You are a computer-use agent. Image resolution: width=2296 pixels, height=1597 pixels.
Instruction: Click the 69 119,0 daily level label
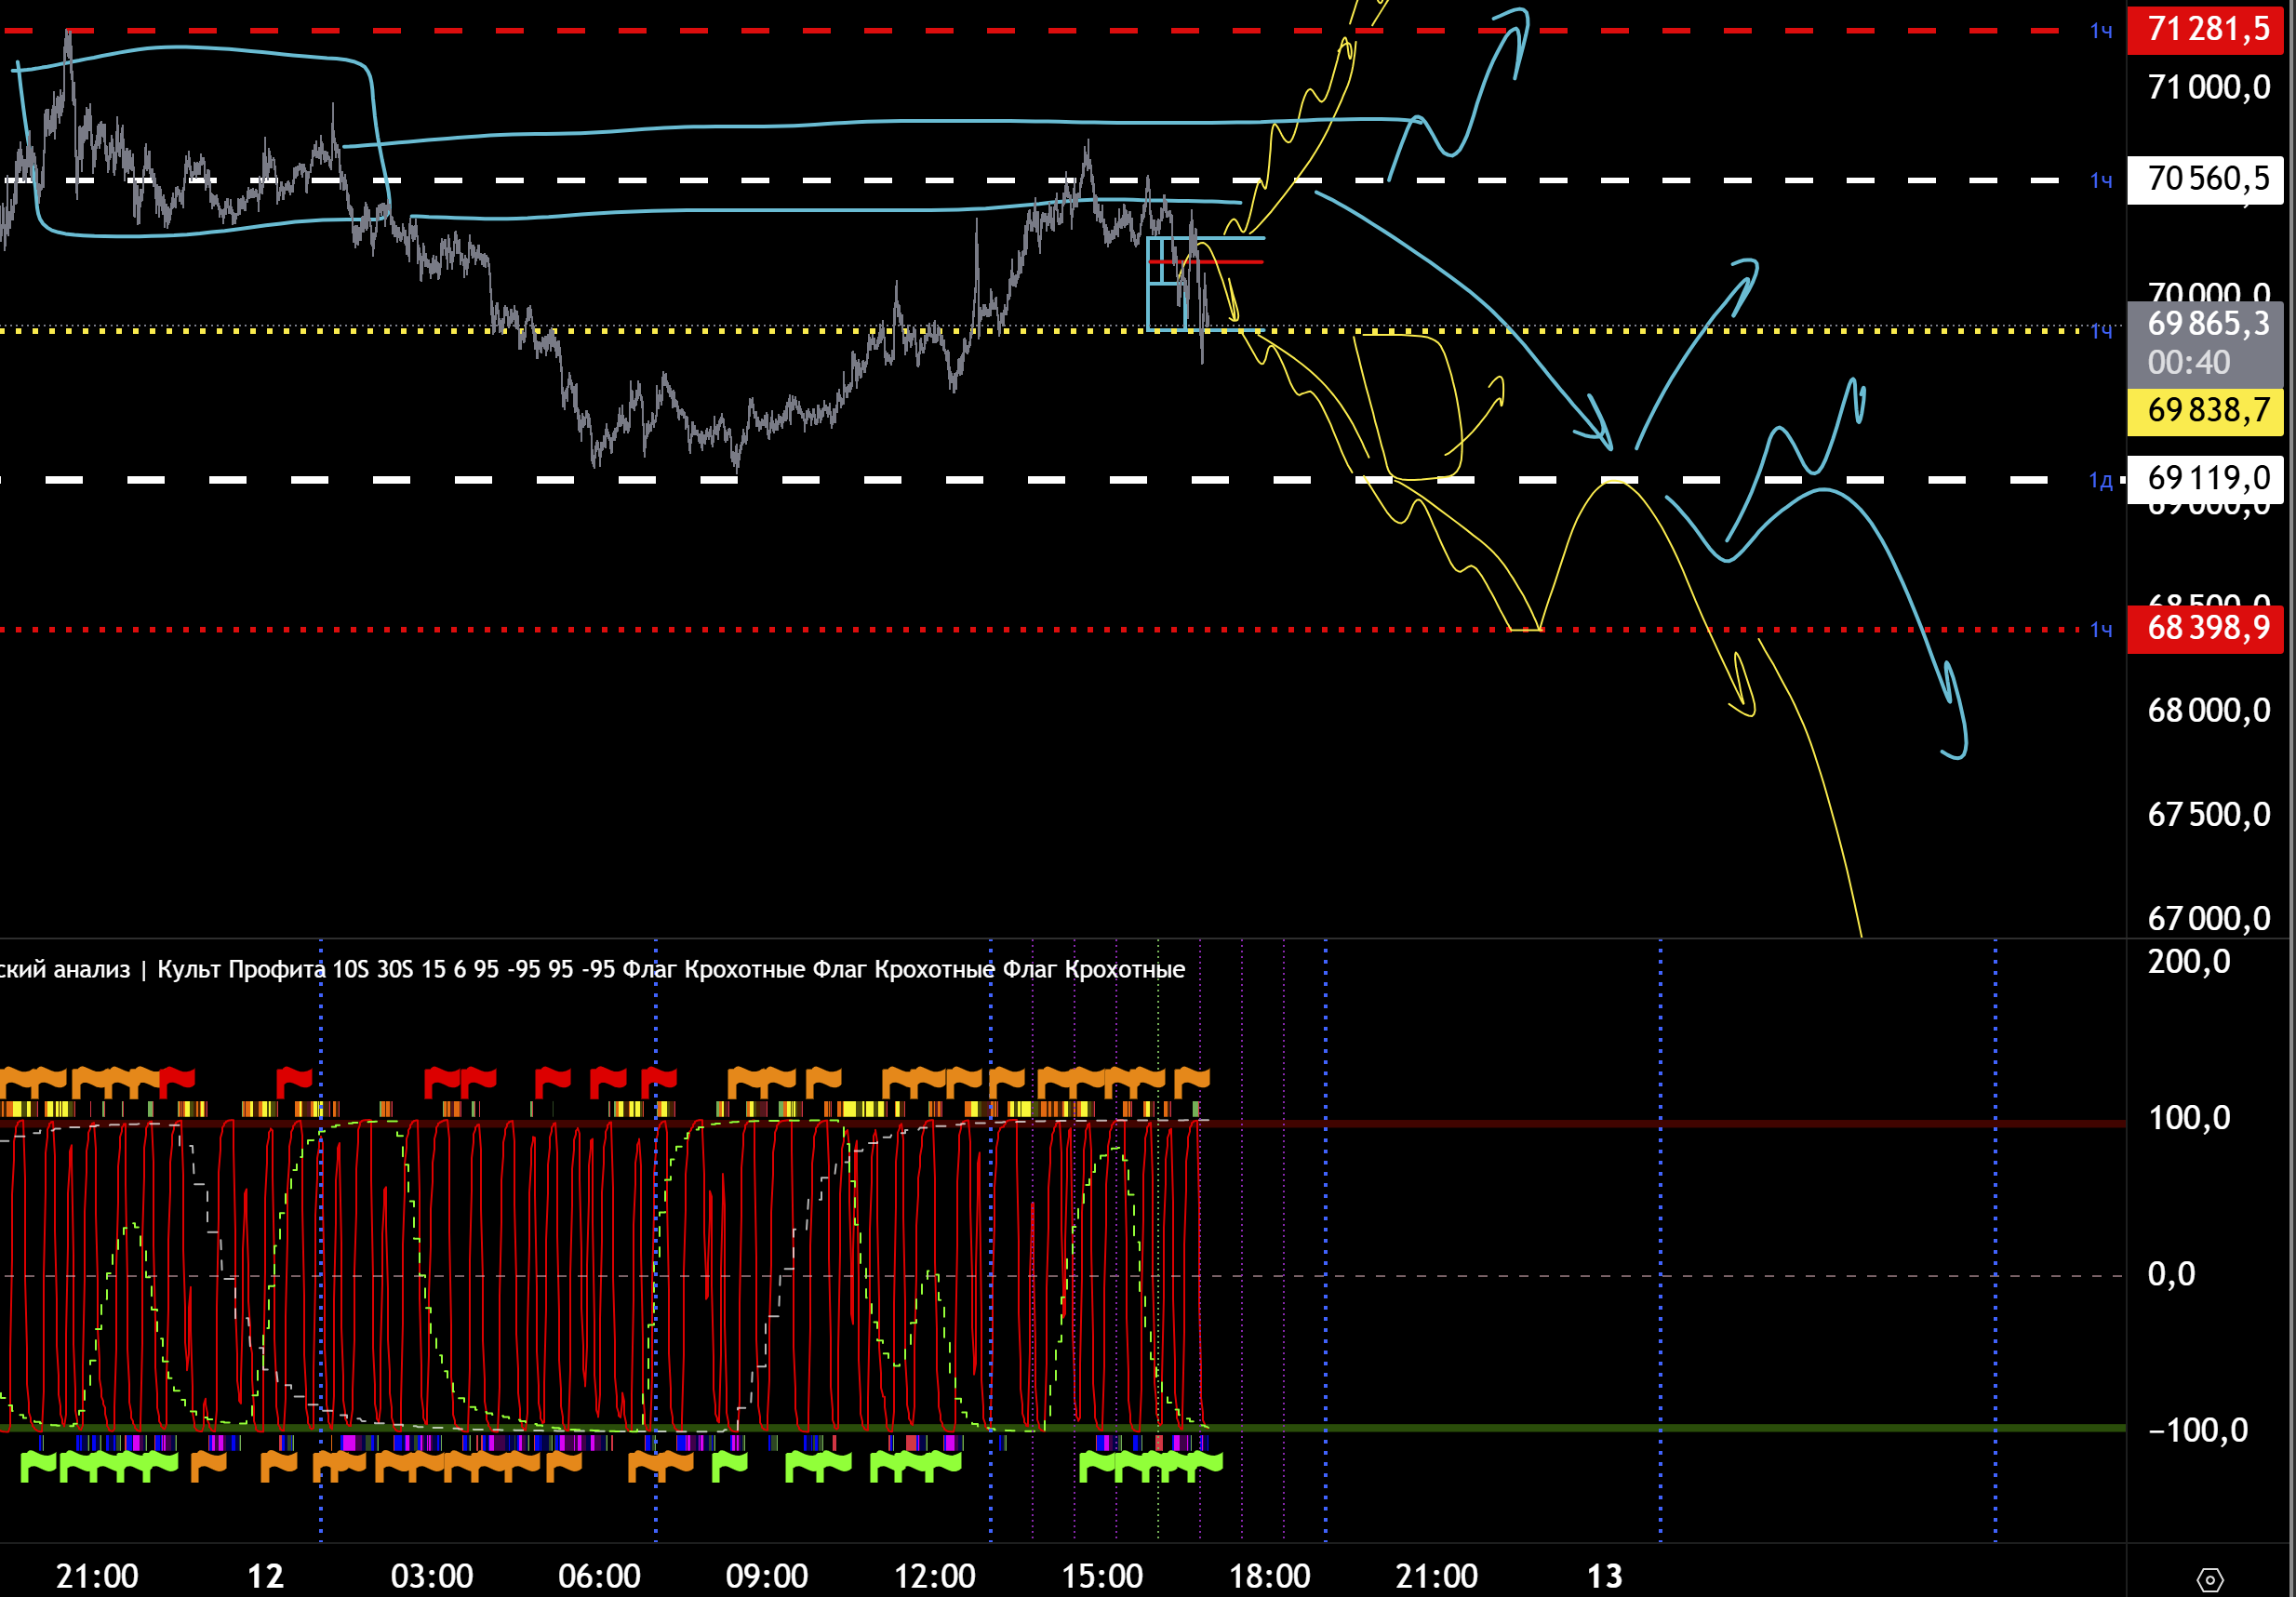tap(2207, 478)
